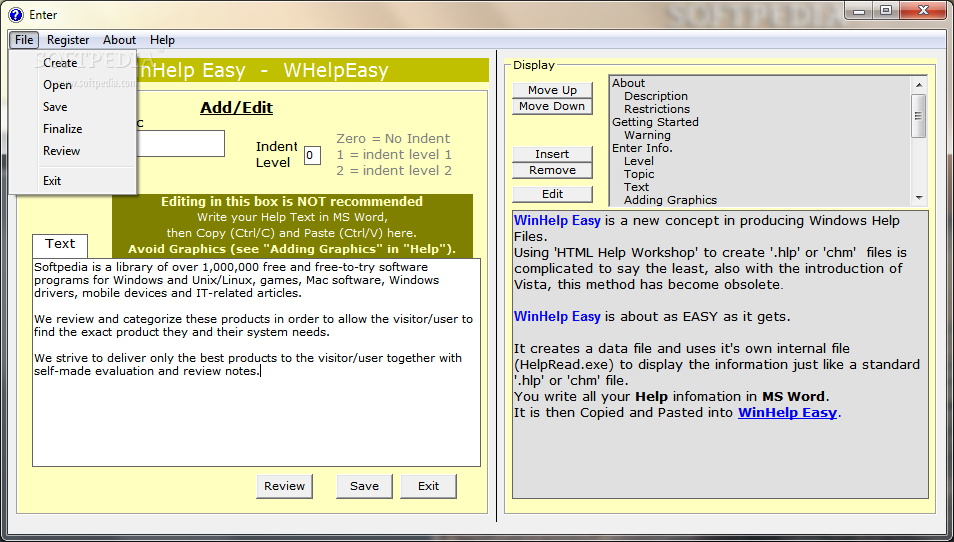This screenshot has height=542, width=954.
Task: Choose Exit in the File dropdown menu
Action: pos(72,181)
